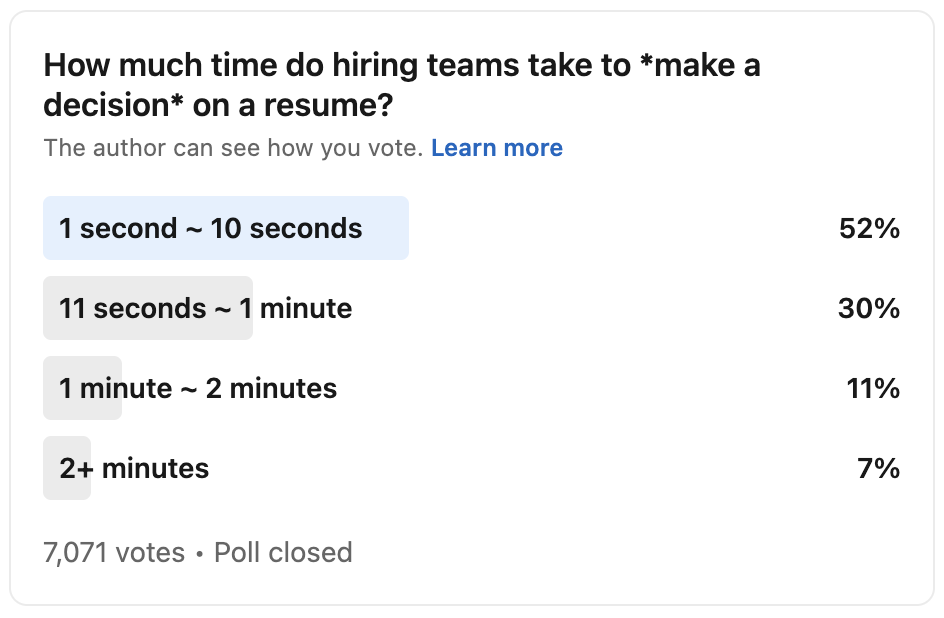Click the 52% result percentage
The height and width of the screenshot is (618, 944).
(x=869, y=229)
